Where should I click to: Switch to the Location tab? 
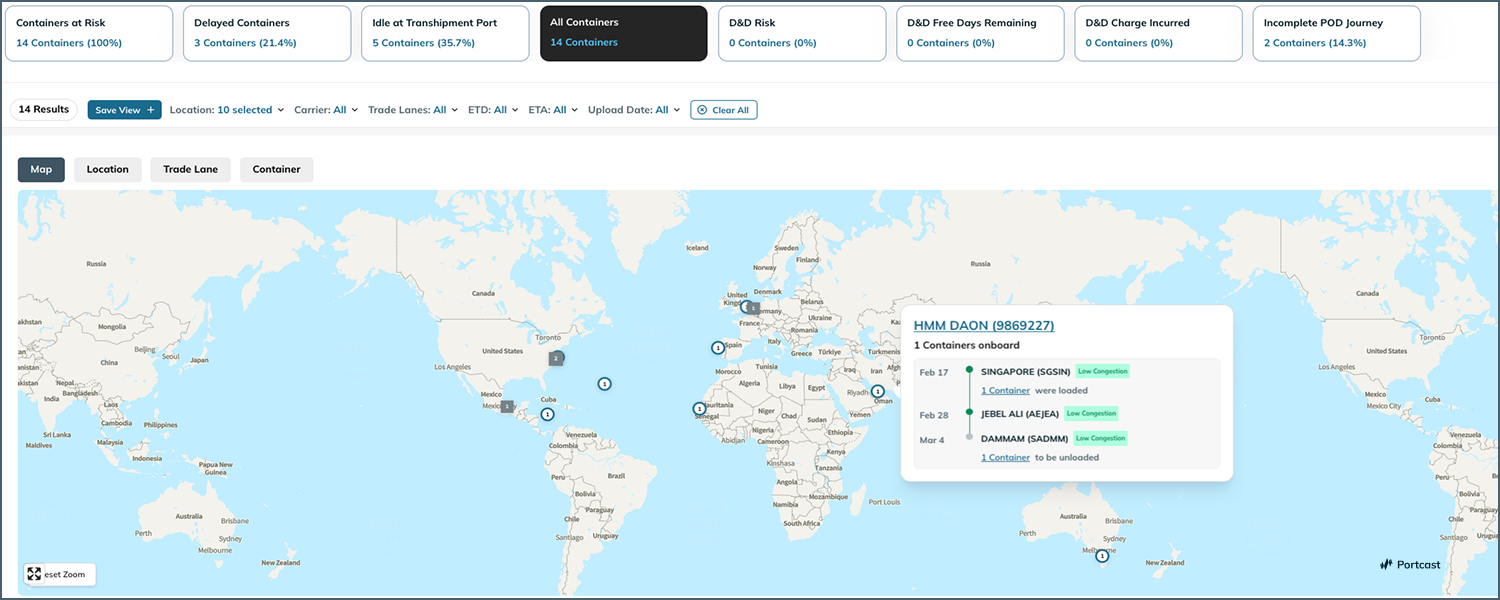pos(108,170)
